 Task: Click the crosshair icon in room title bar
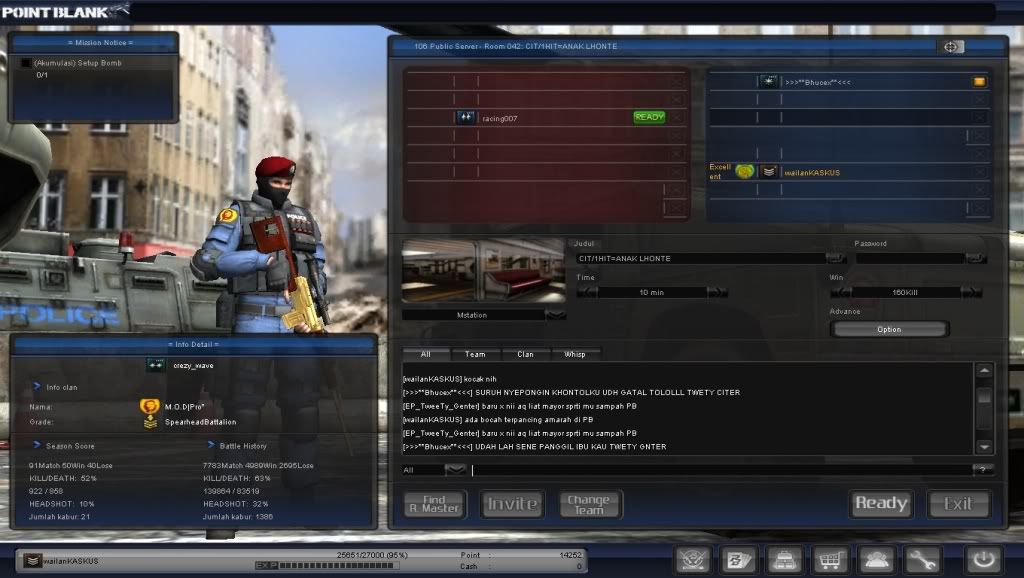950,46
